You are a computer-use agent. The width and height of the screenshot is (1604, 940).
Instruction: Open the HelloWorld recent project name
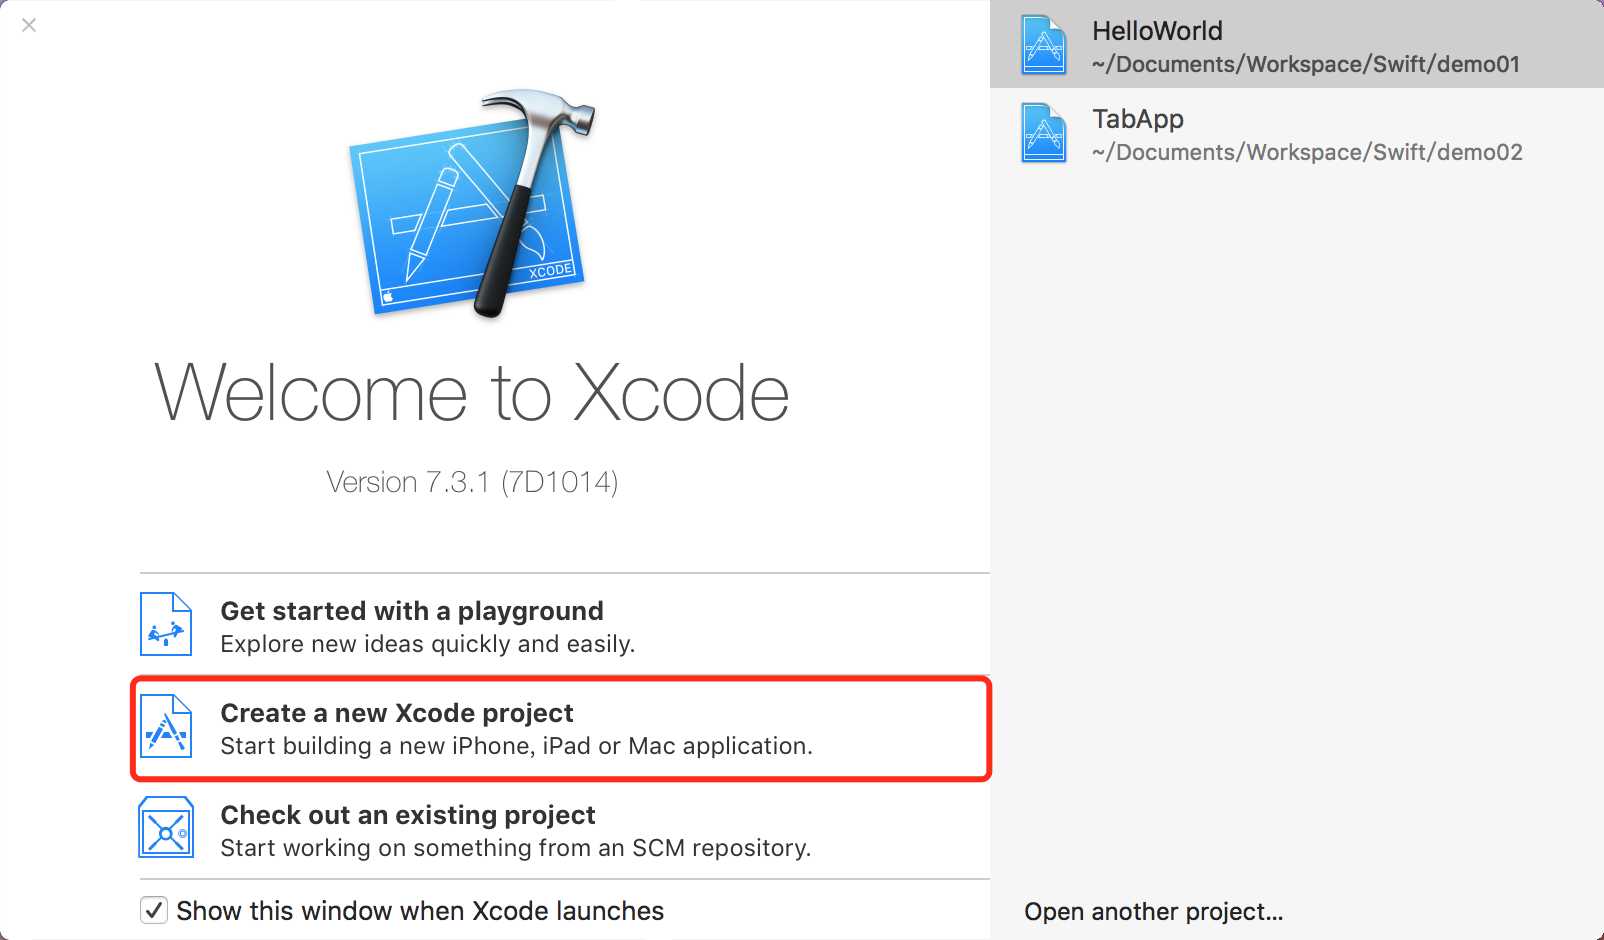1157,31
